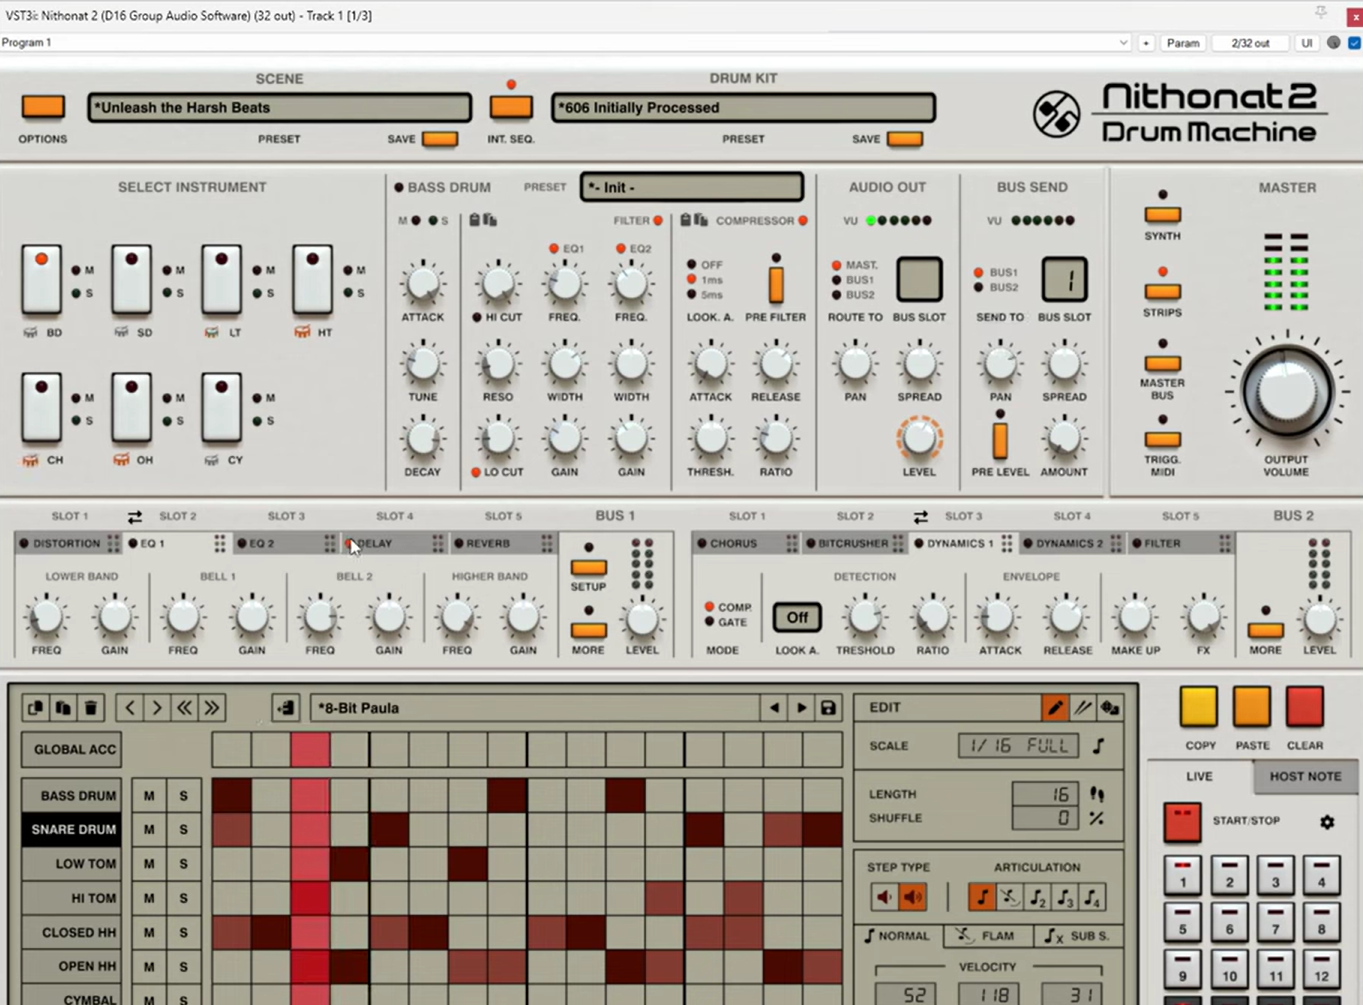Screen dimensions: 1363x1005
Task: Select the four-substep articulation icon
Action: (x=1093, y=897)
